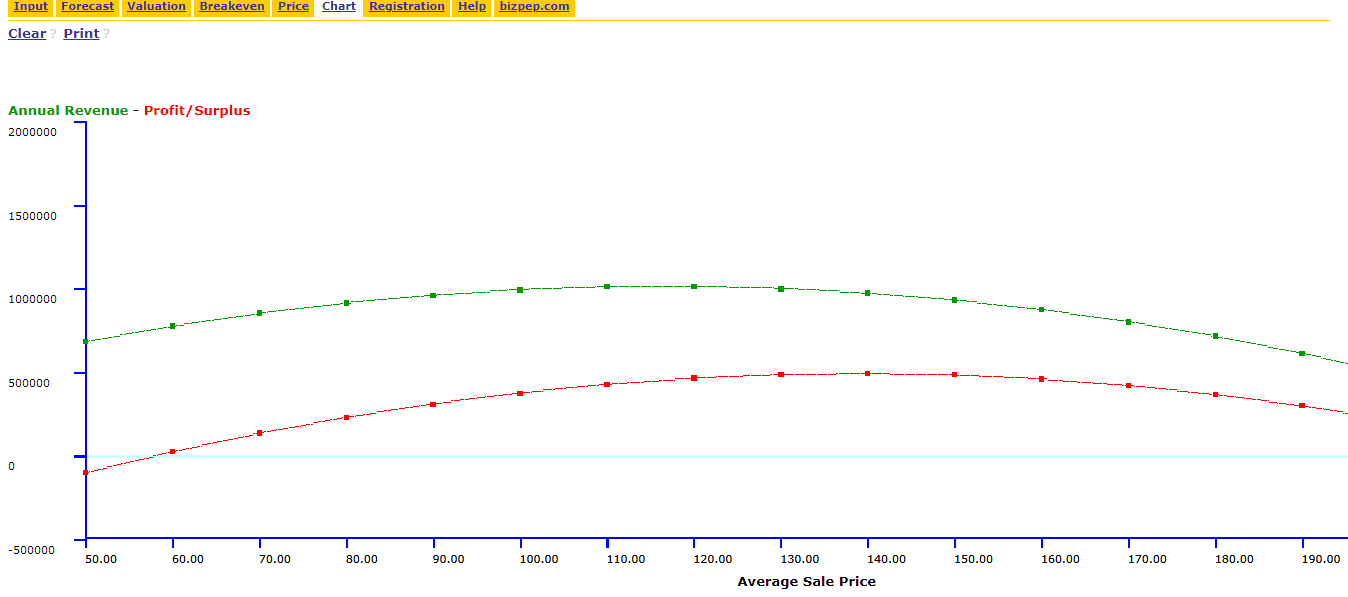Click the green revenue point at price 120.00
Image resolution: width=1348 pixels, height=597 pixels.
tap(694, 286)
